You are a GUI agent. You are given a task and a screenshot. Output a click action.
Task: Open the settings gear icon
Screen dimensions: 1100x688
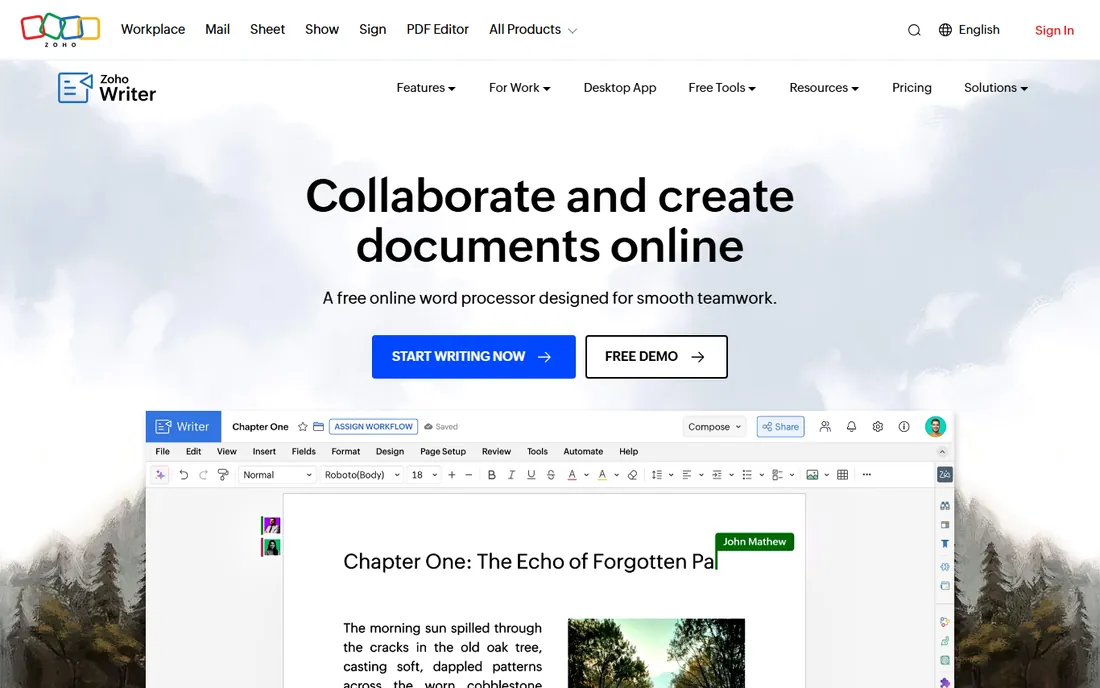click(878, 426)
